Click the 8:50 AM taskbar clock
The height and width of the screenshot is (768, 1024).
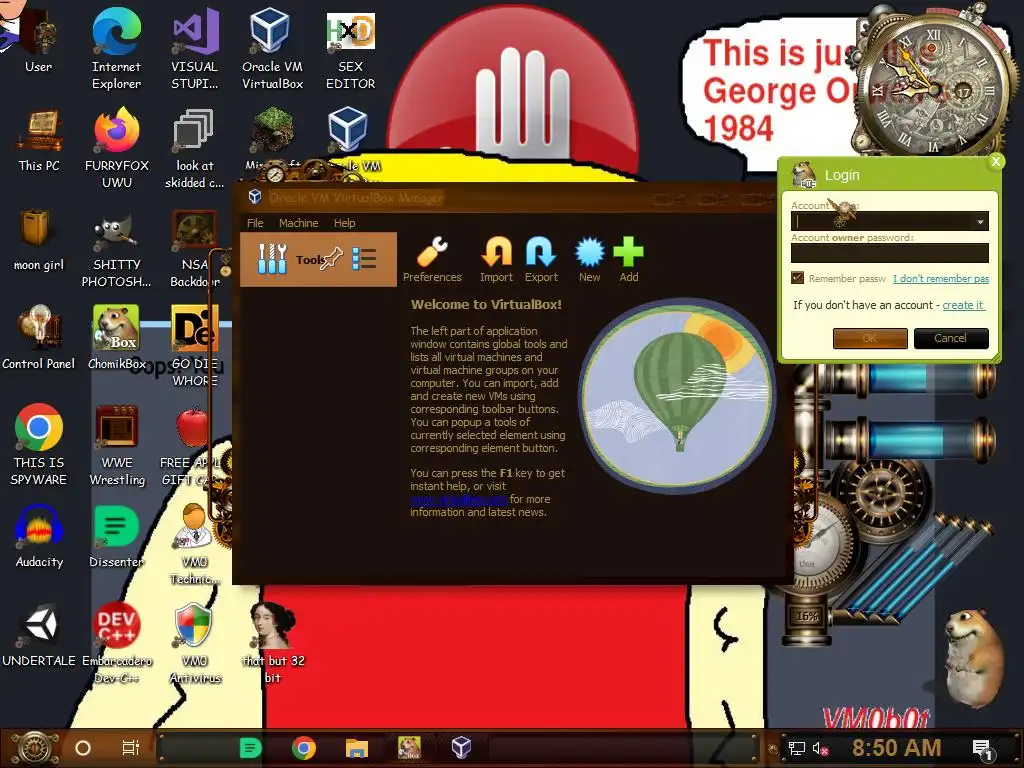[897, 748]
